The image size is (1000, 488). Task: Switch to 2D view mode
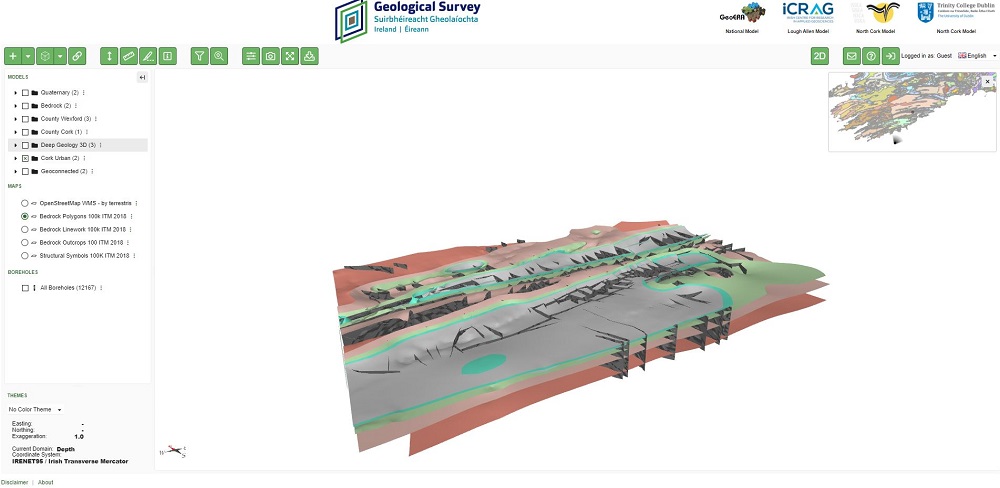(820, 56)
